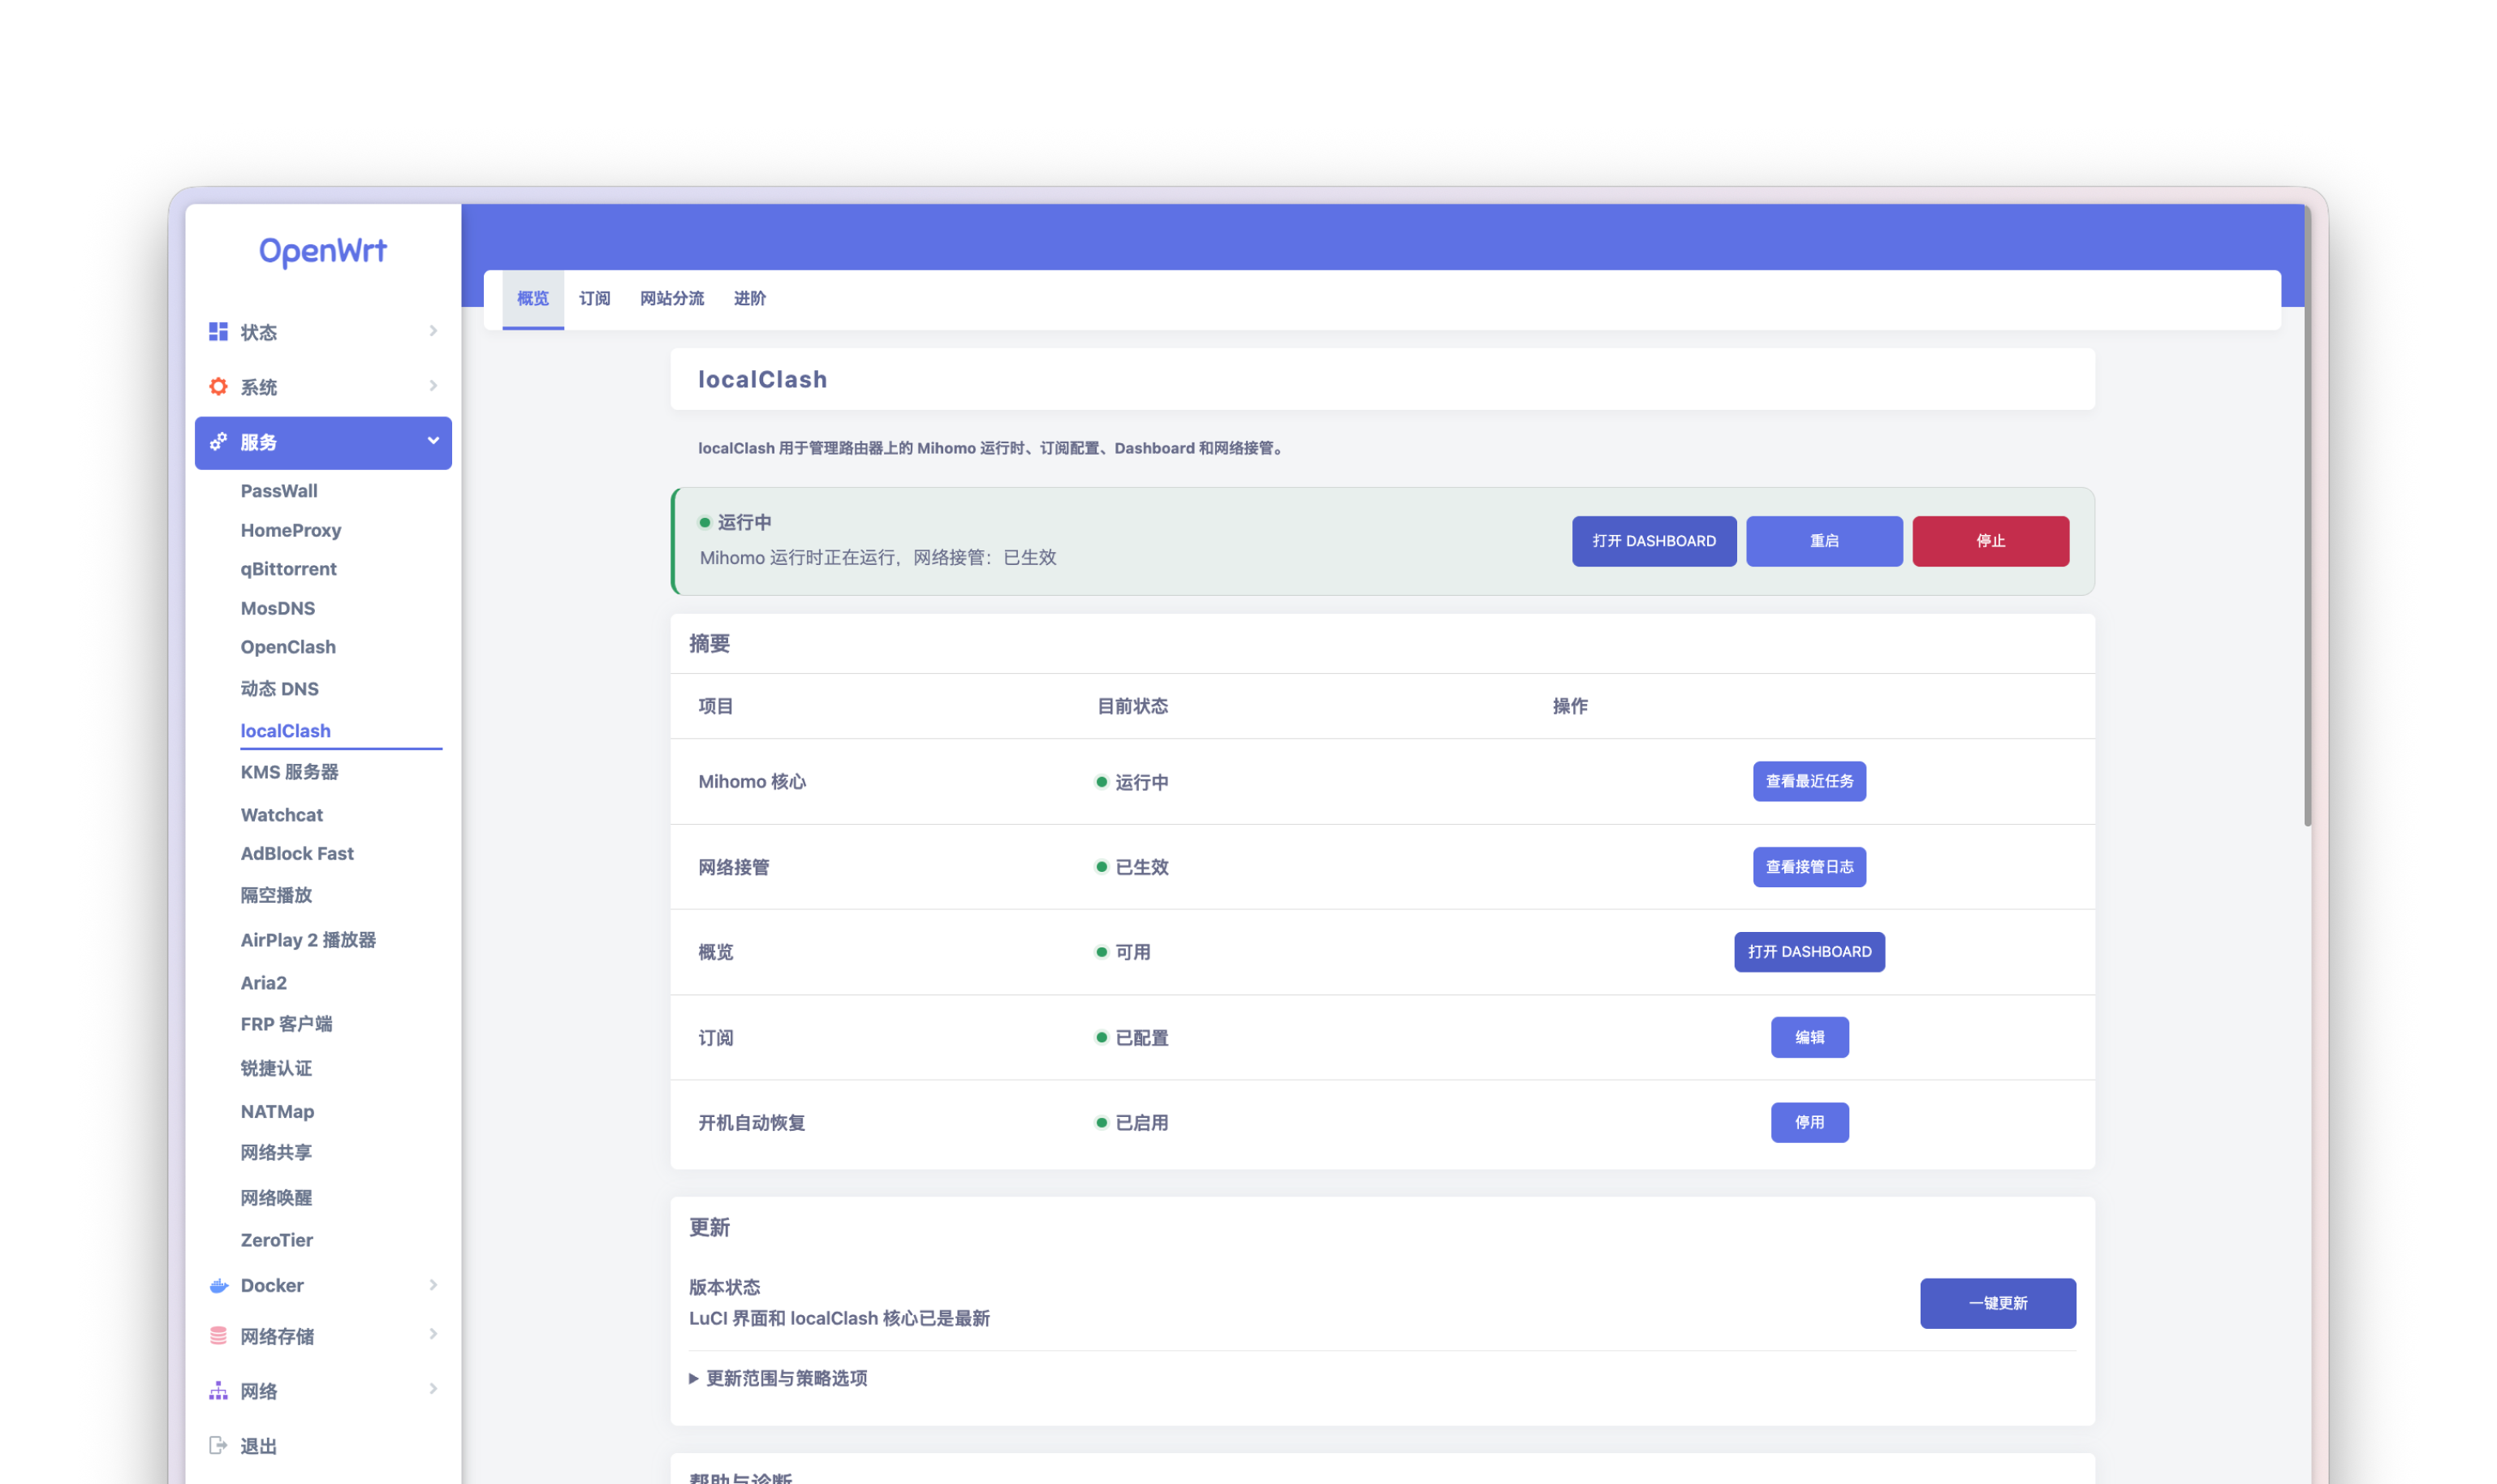Click the 版本状态 label
Screen dimensions: 2497x1484
point(724,1287)
